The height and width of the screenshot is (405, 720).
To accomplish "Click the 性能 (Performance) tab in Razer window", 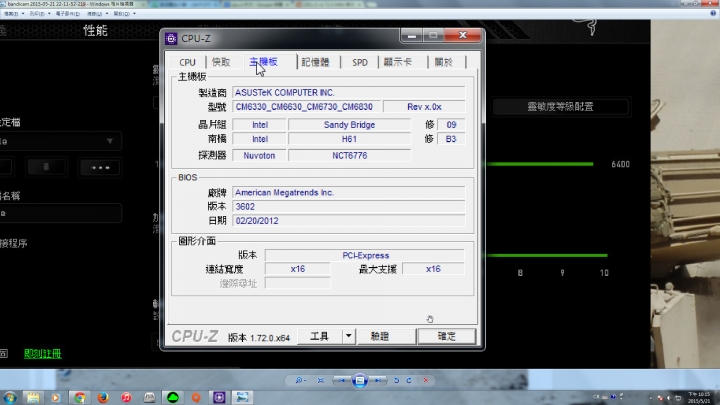I will pyautogui.click(x=95, y=31).
